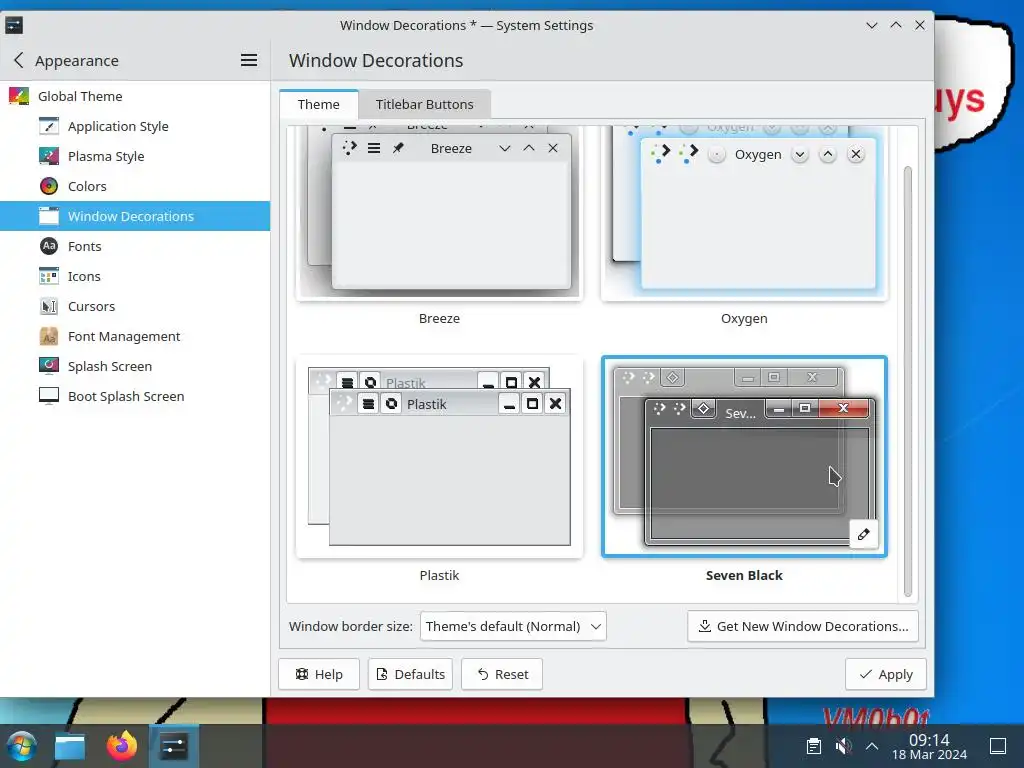Click the show desktop icon in the taskbar
Screen dimensions: 1024x768
[998, 746]
